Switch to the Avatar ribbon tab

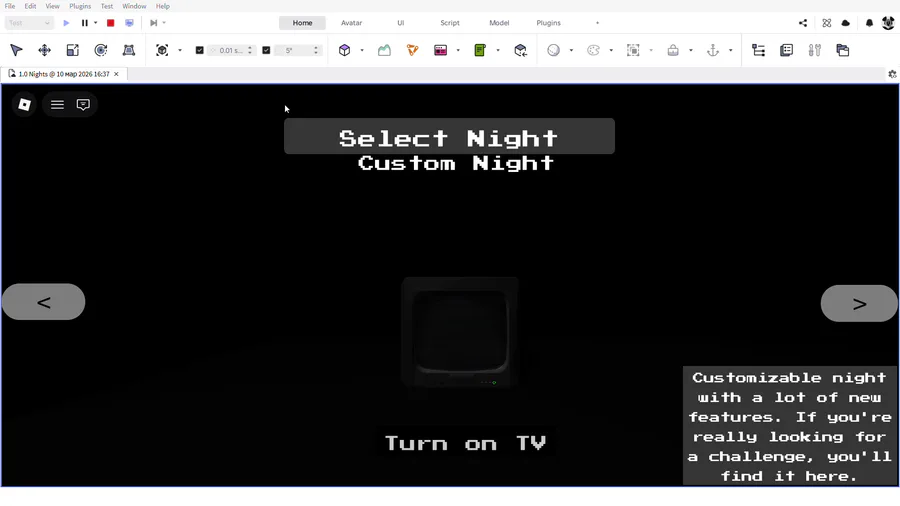[x=351, y=23]
